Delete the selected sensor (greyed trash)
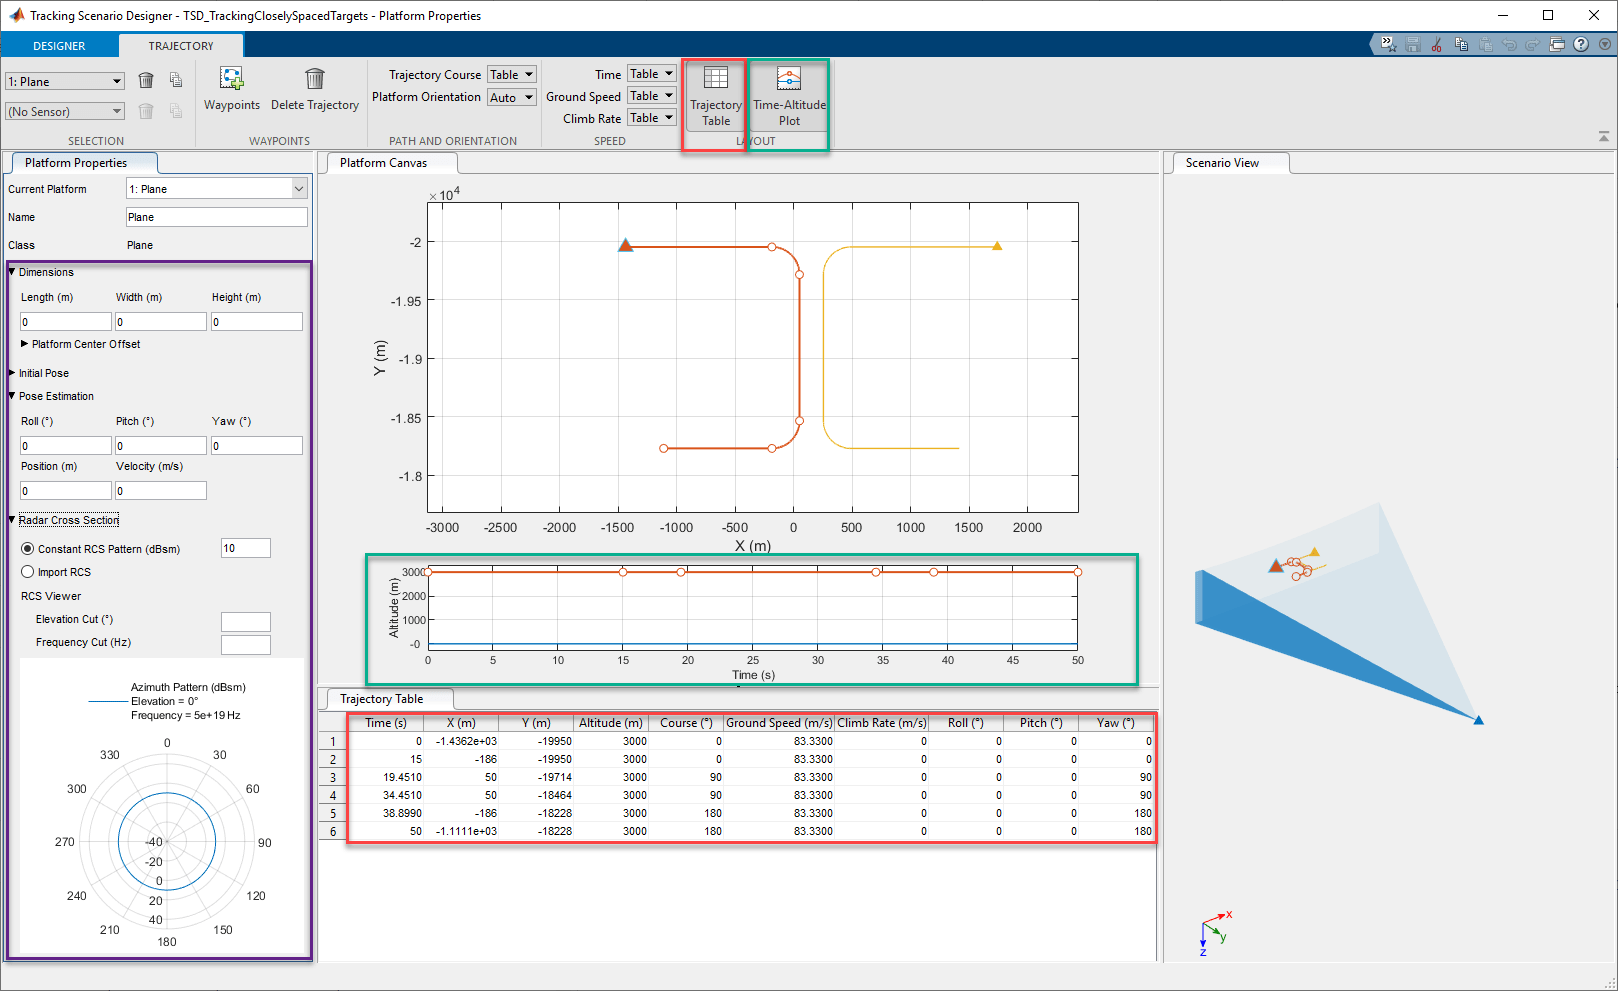 (x=146, y=111)
